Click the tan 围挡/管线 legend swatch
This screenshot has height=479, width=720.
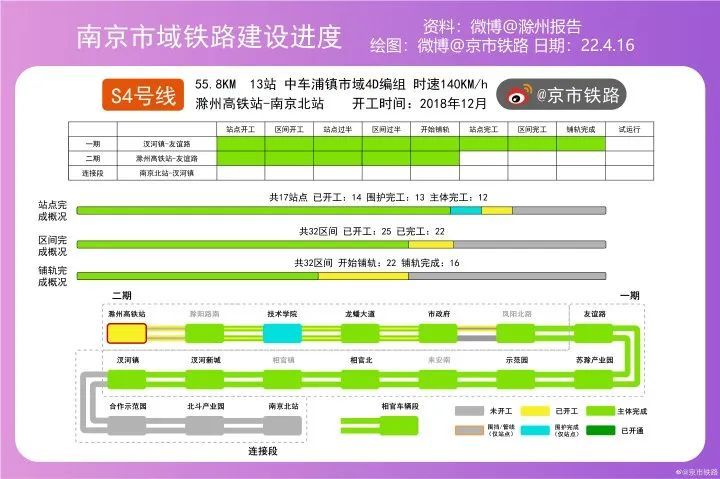point(469,430)
